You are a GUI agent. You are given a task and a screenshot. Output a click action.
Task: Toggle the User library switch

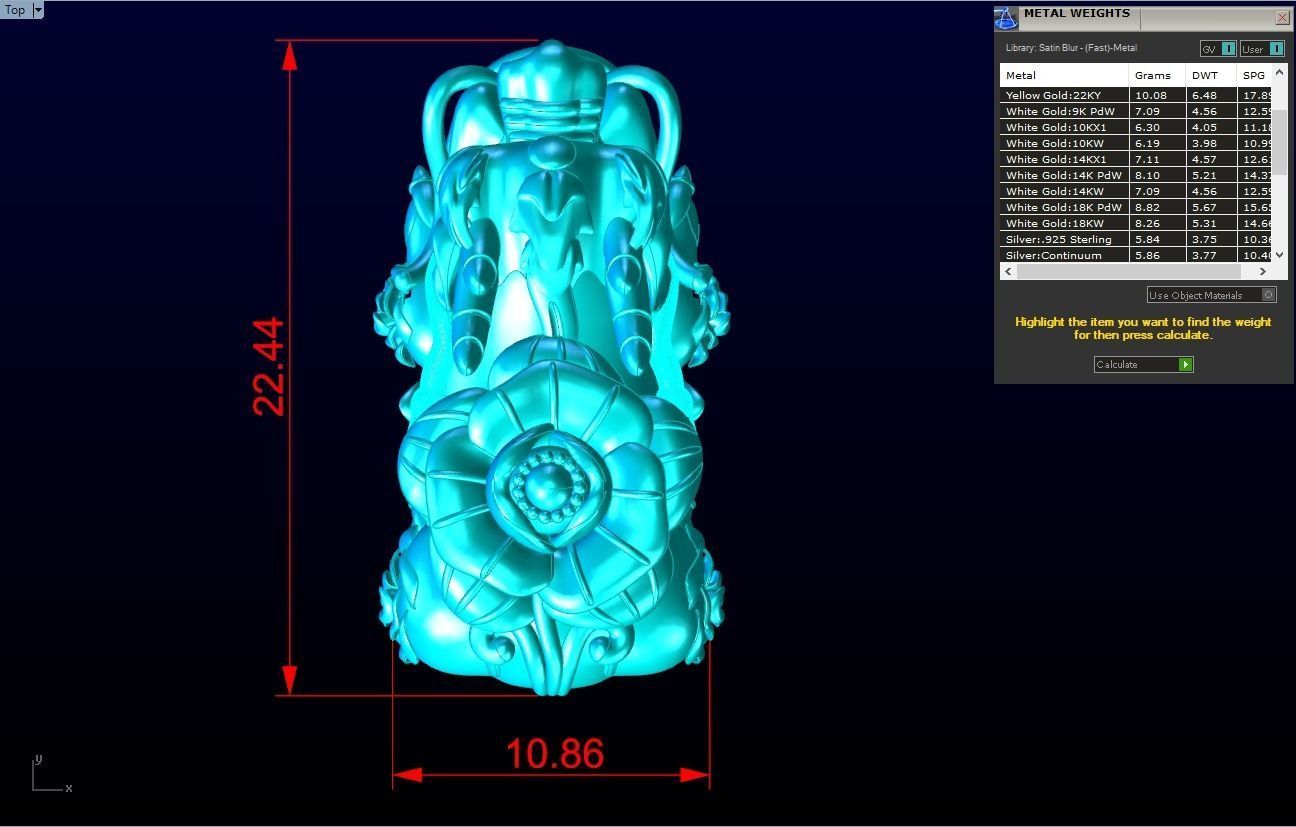[1262, 48]
